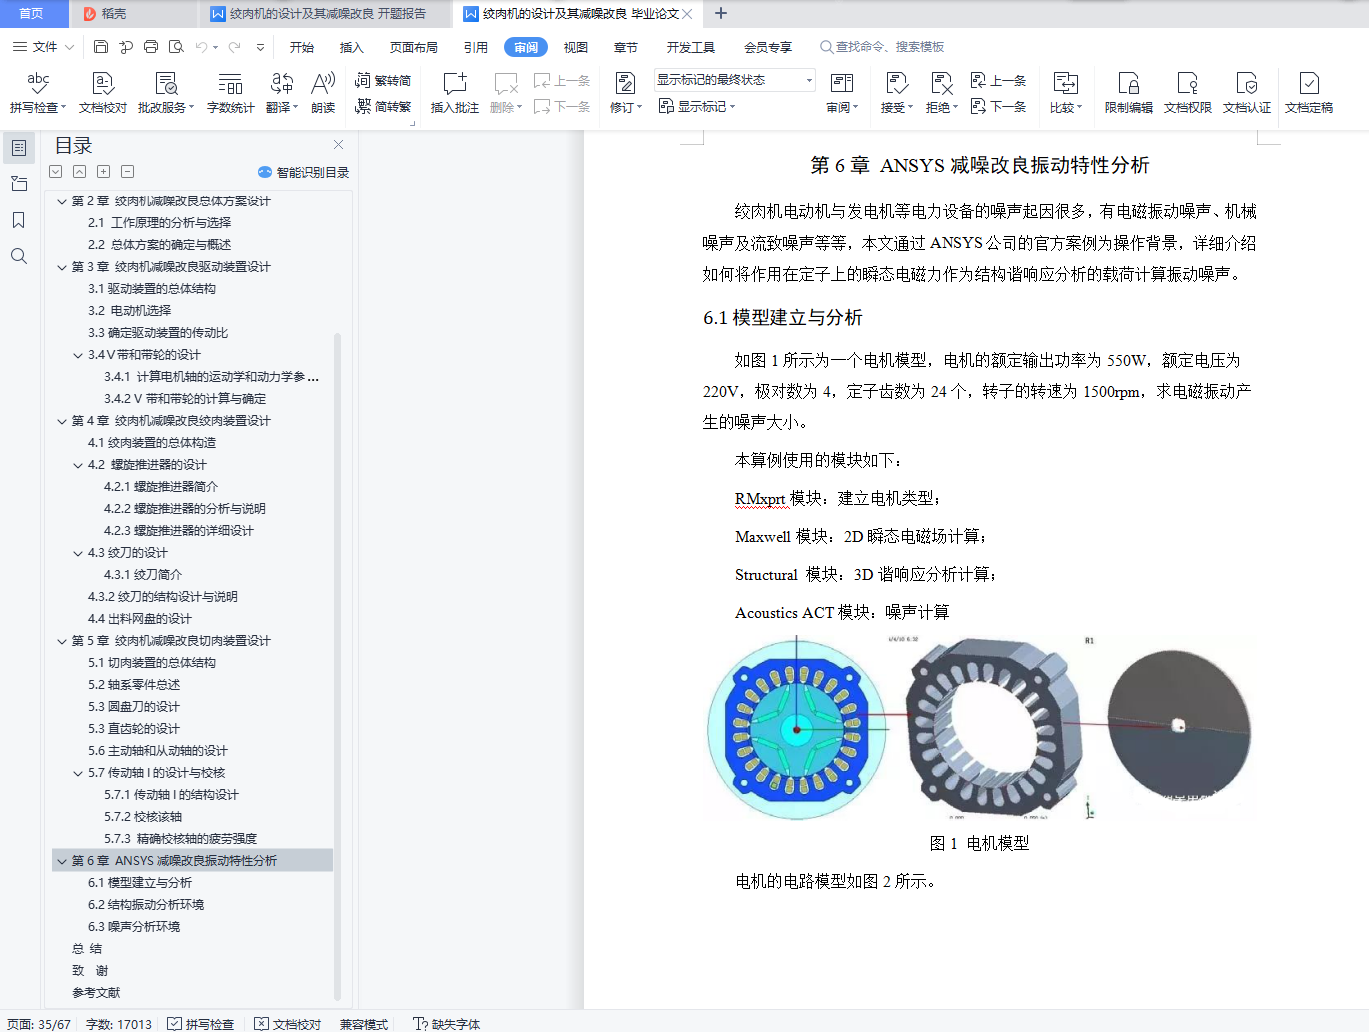Insert a comment with 插入批注
This screenshot has width=1369, height=1032.
(455, 92)
